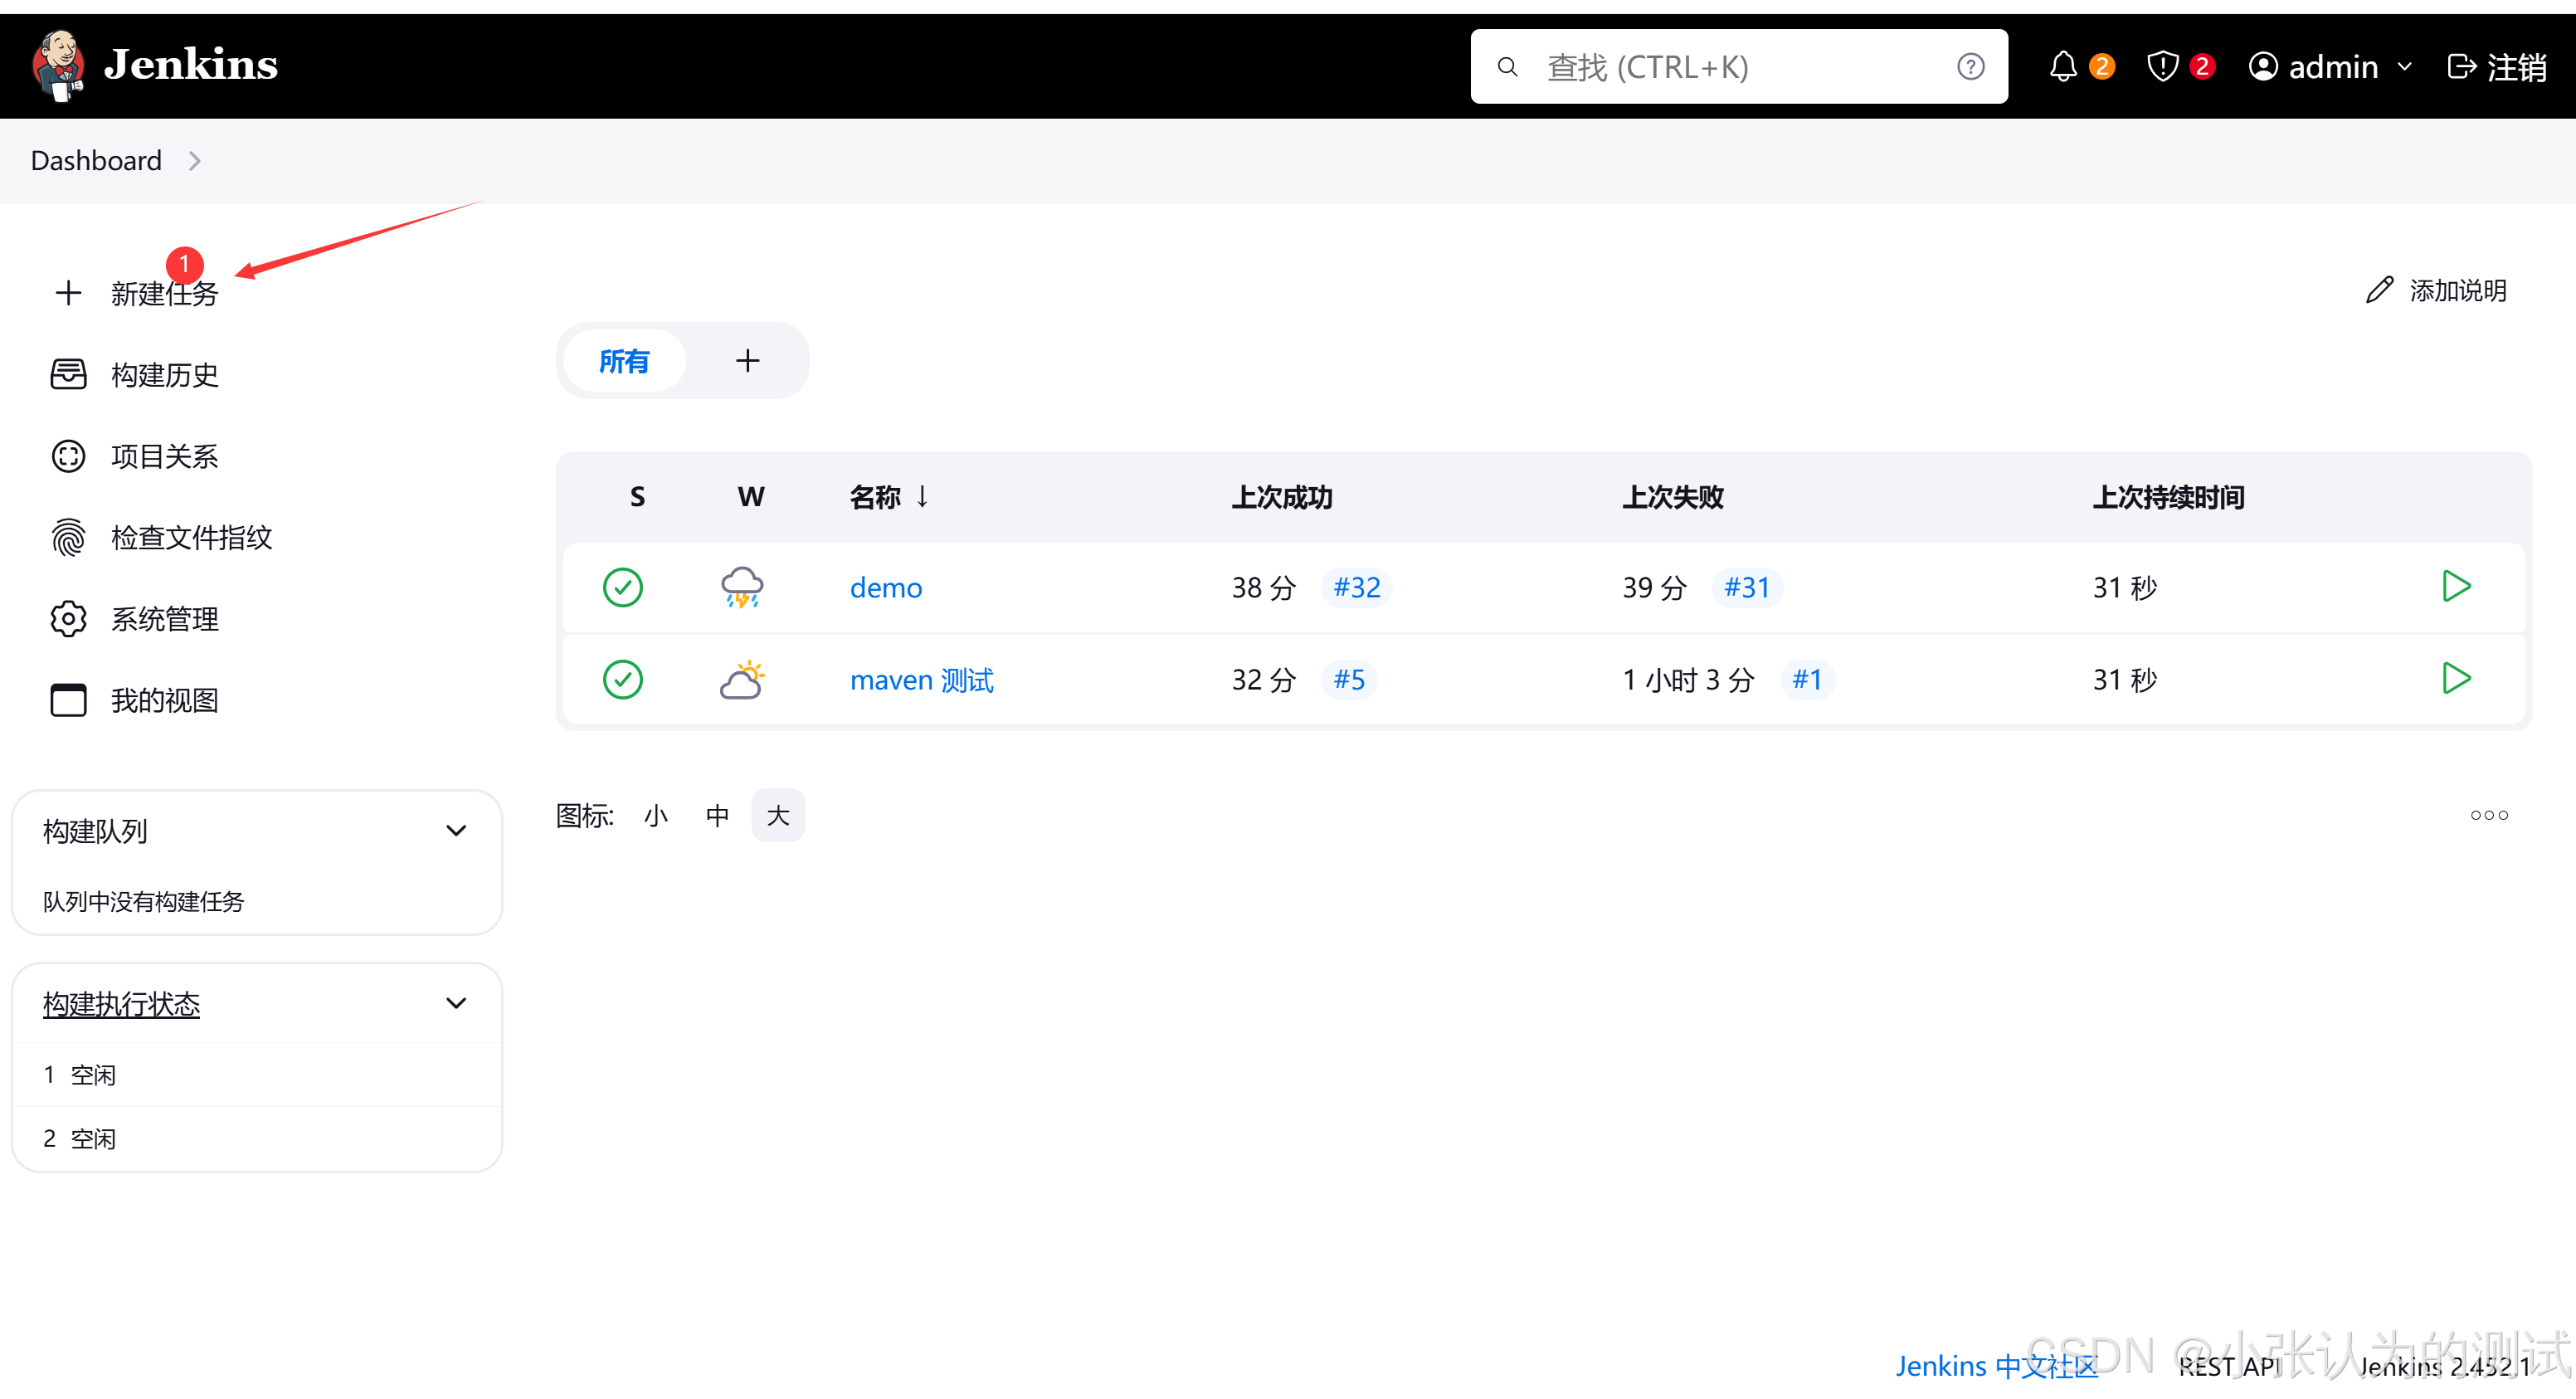Sort by 上次持续时间 column header
This screenshot has height=1399, width=2576.
(2168, 497)
